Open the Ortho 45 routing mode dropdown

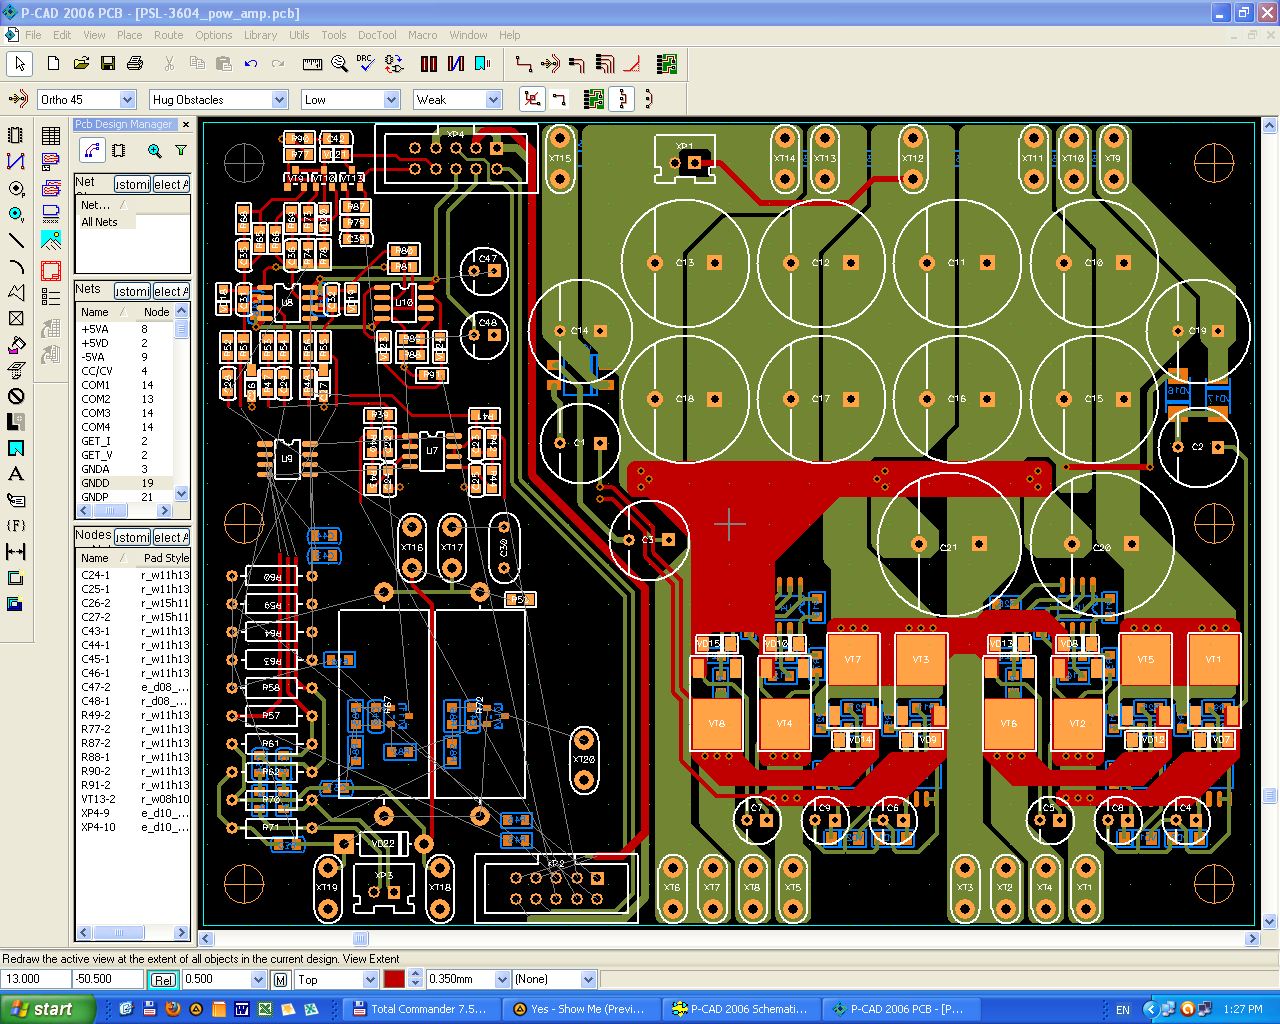coord(127,100)
